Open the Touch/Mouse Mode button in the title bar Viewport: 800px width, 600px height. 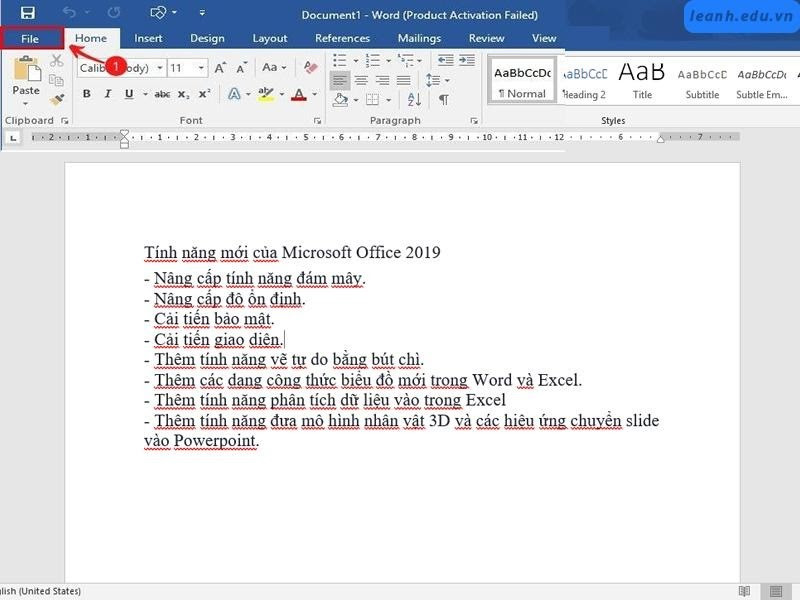point(158,13)
